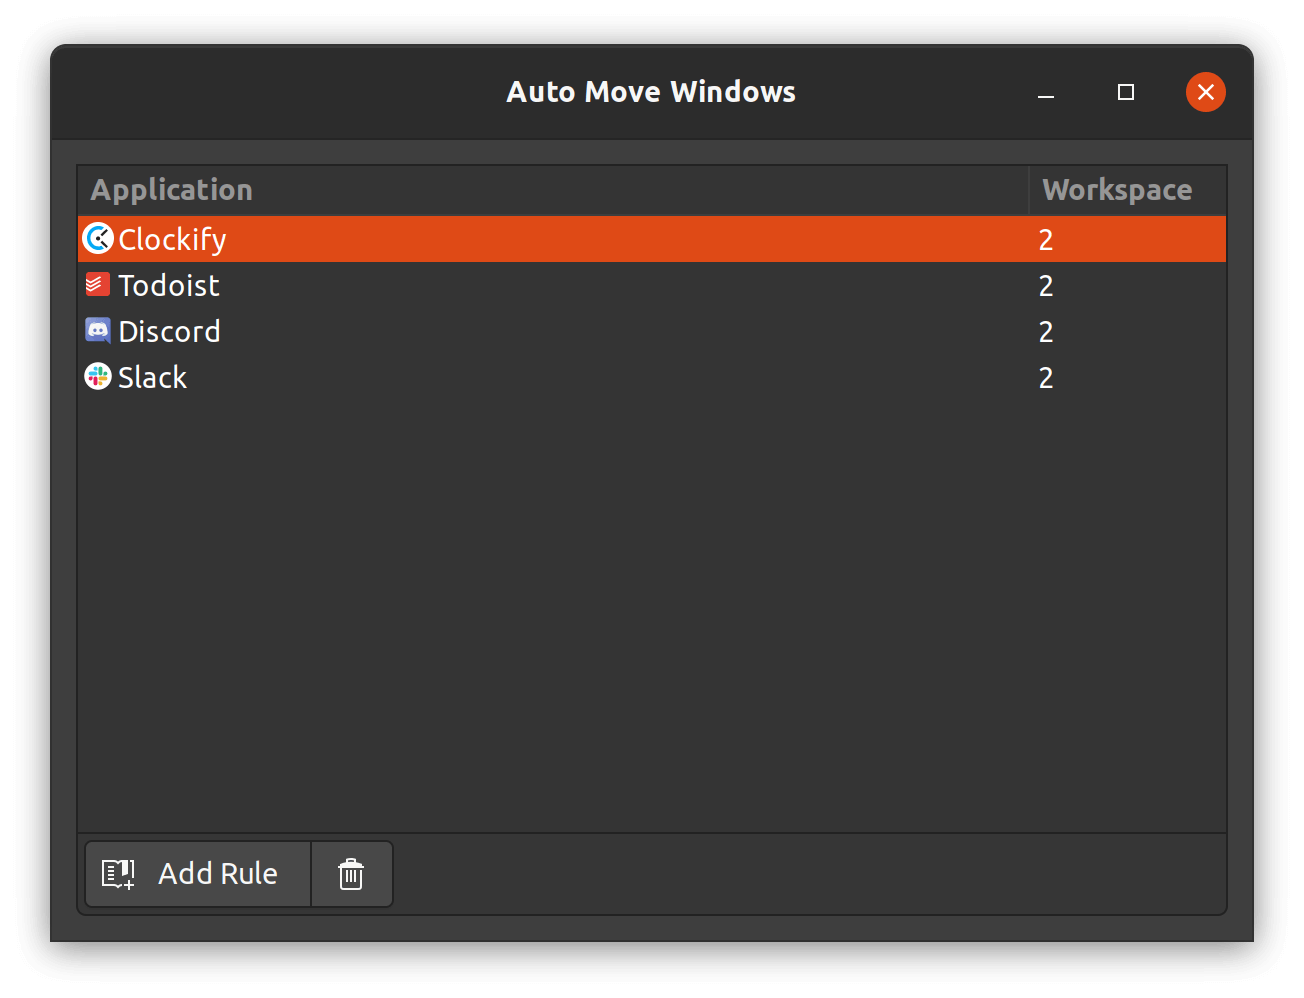
Task: Click workspace number for Slack
Action: coord(1046,378)
